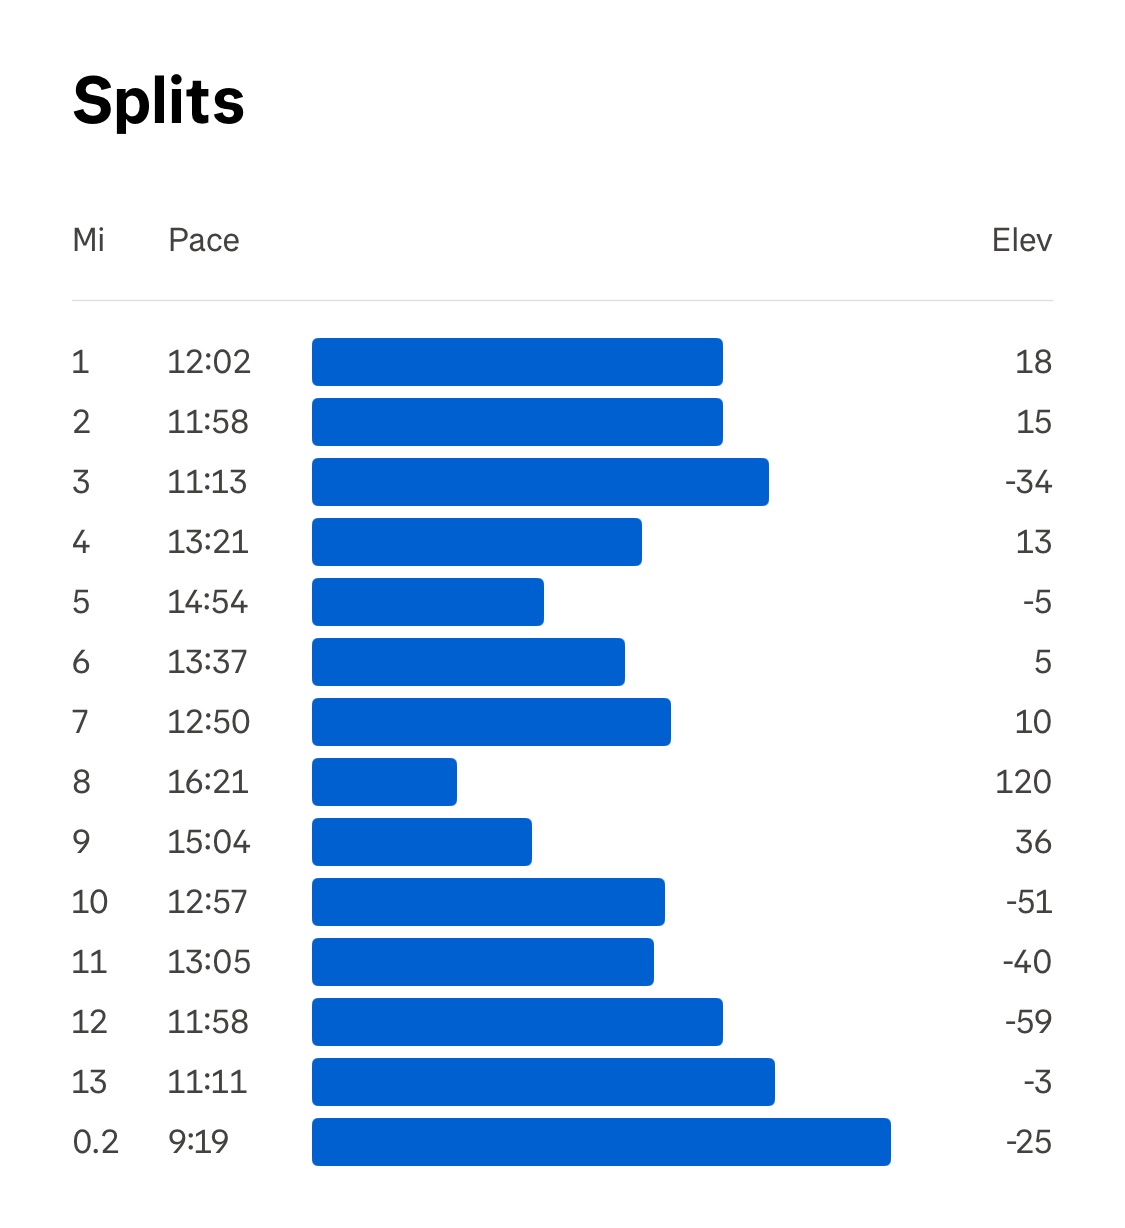Viewport: 1125px width, 1228px height.
Task: Click the -34 elevation value
Action: tap(1028, 482)
